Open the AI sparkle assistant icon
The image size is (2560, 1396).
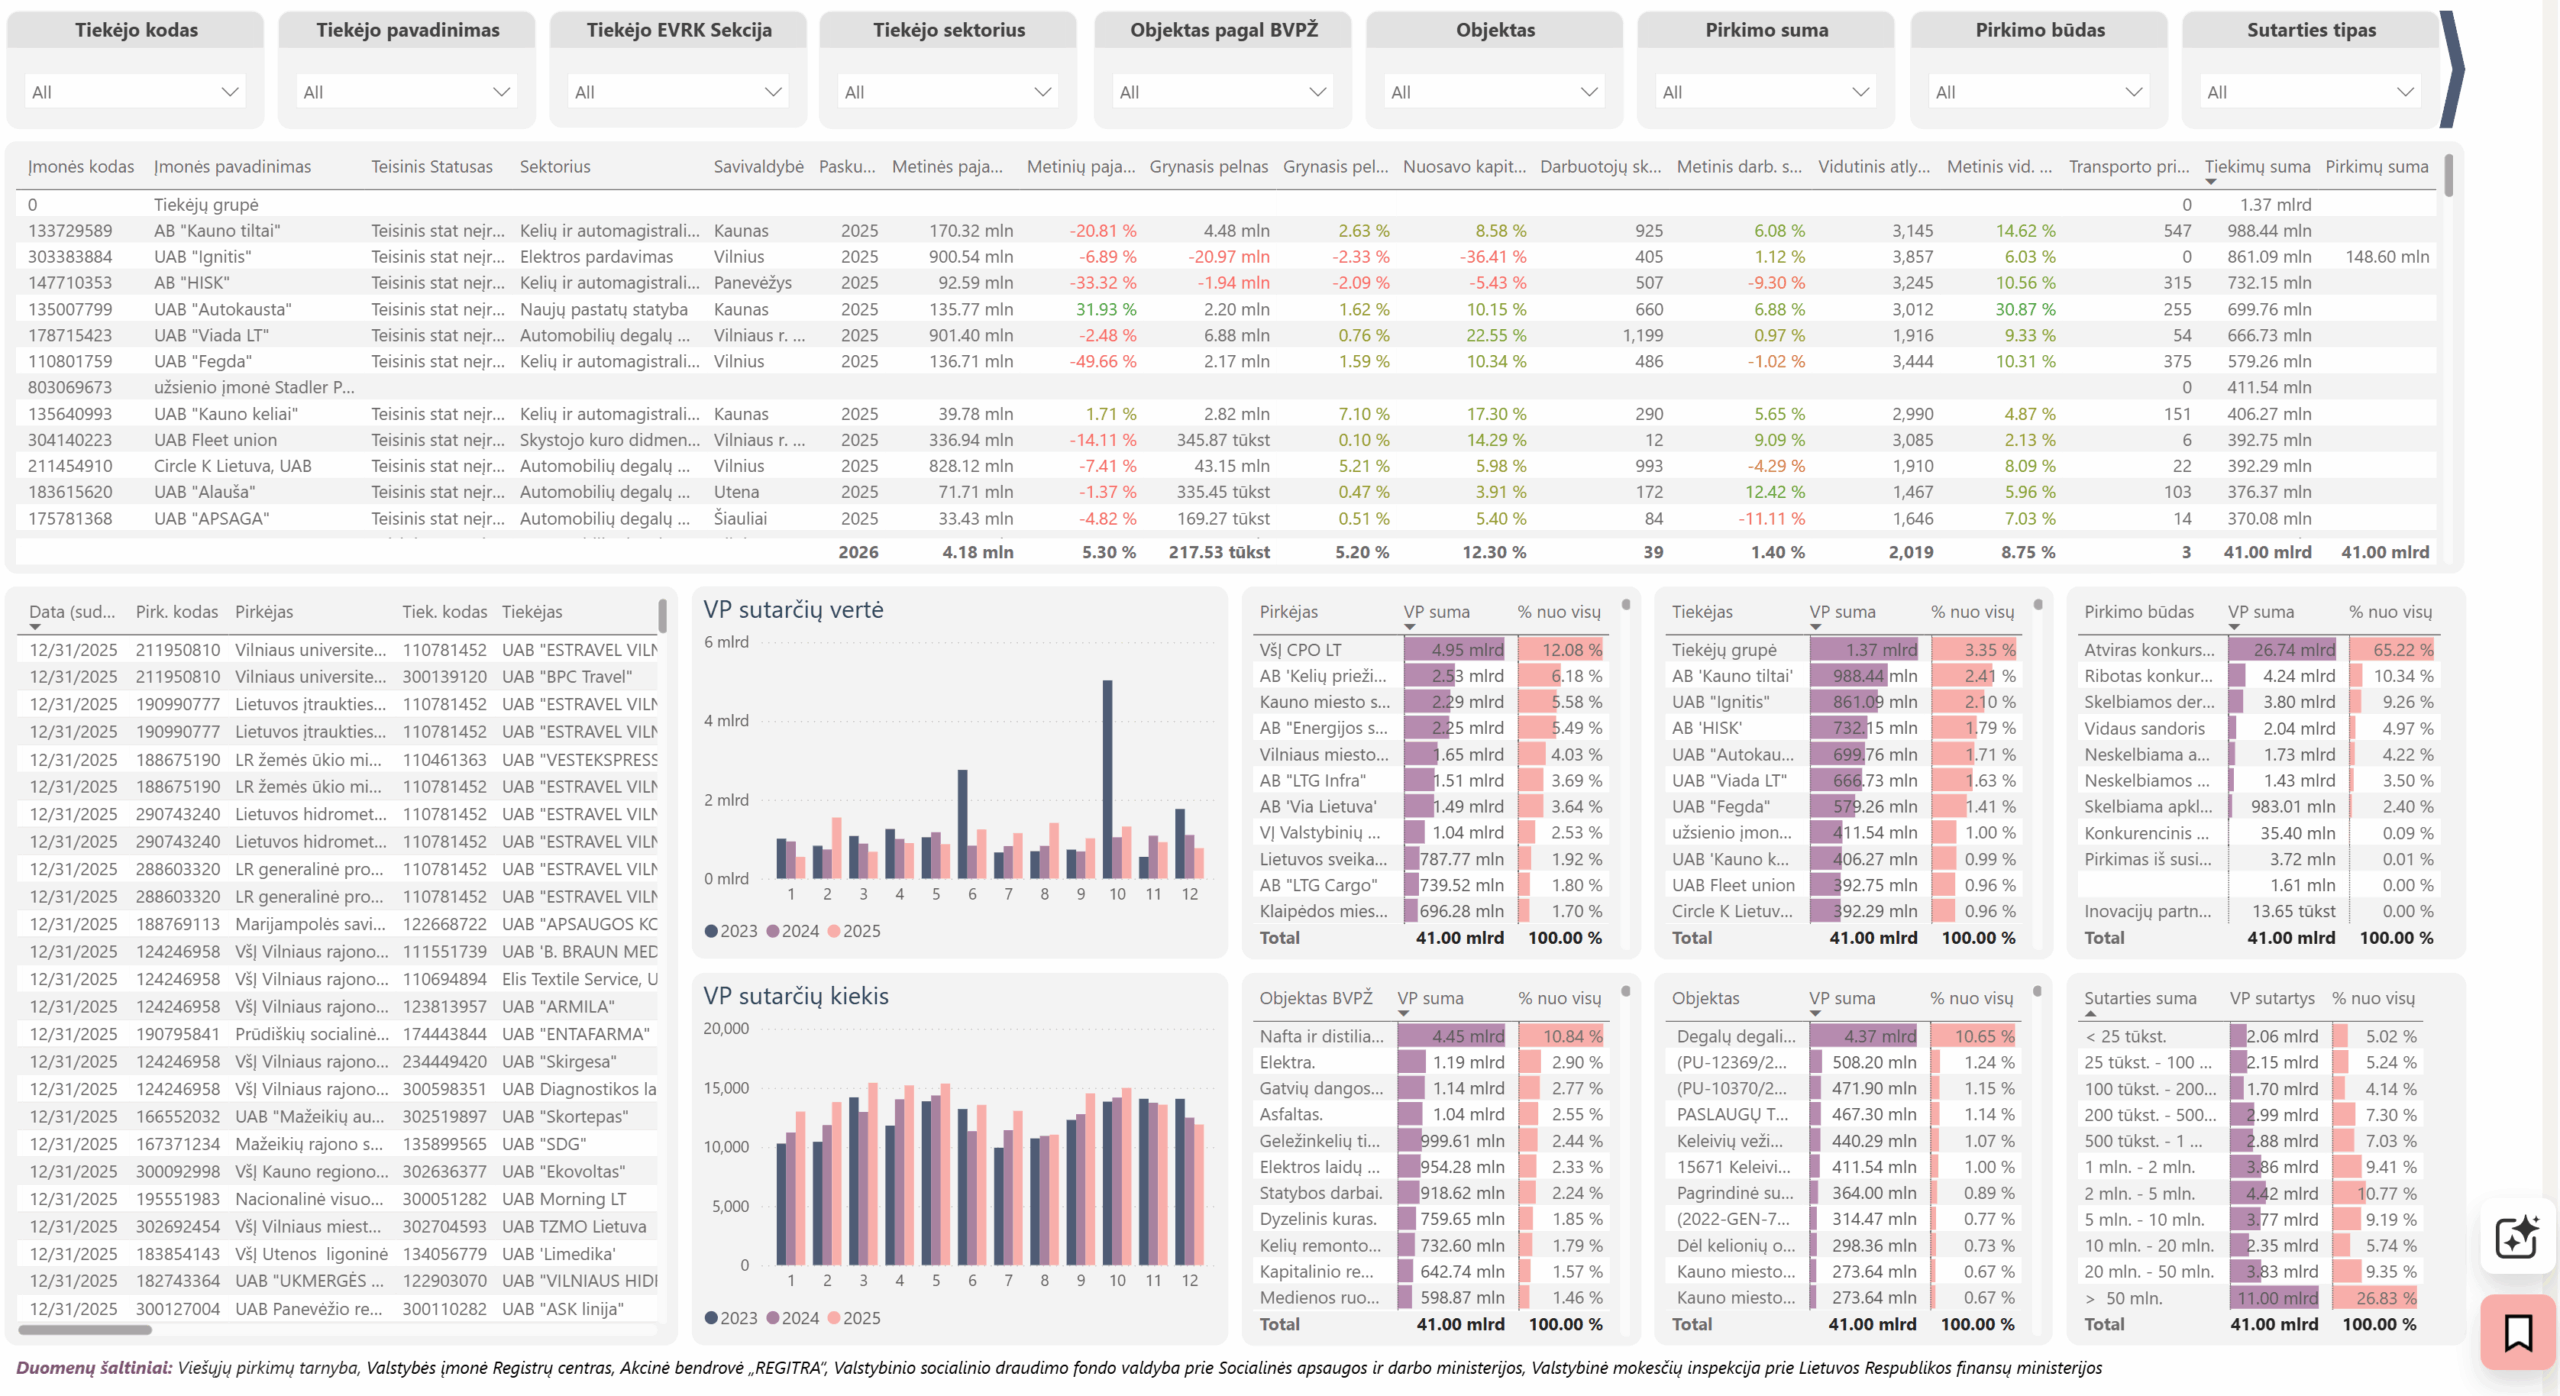[2517, 1237]
